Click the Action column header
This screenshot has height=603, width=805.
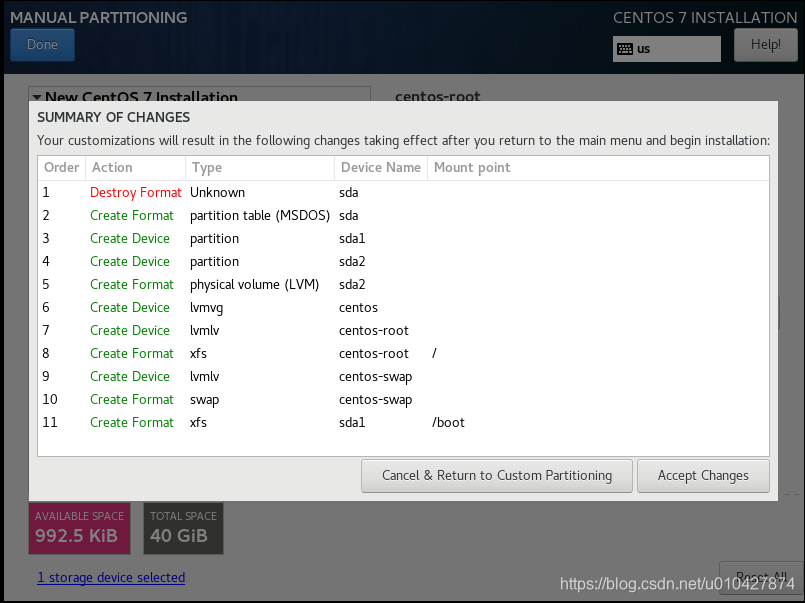pyautogui.click(x=136, y=168)
